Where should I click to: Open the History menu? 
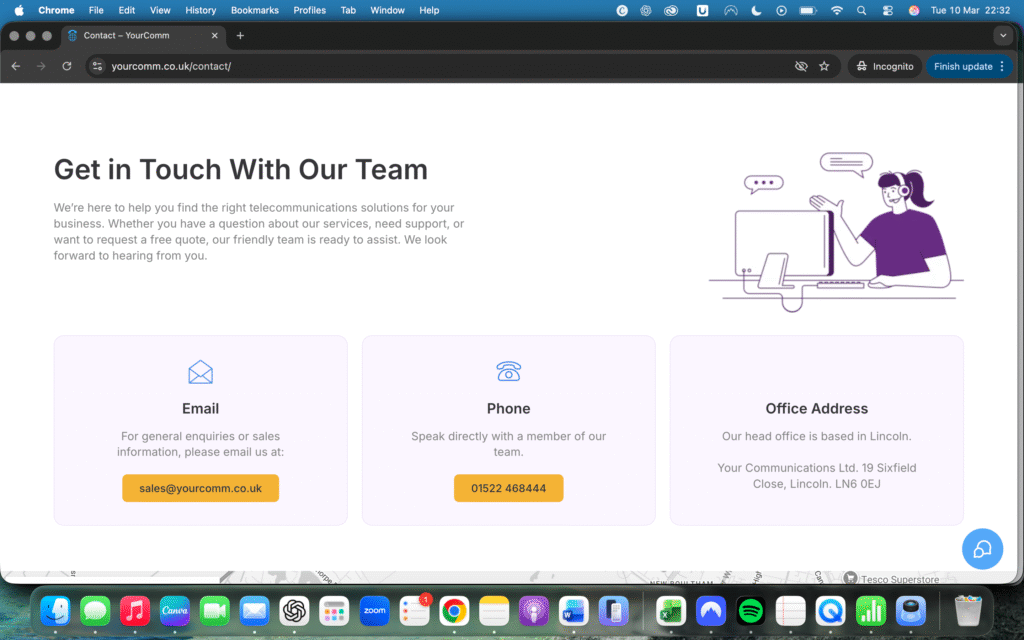(x=200, y=10)
